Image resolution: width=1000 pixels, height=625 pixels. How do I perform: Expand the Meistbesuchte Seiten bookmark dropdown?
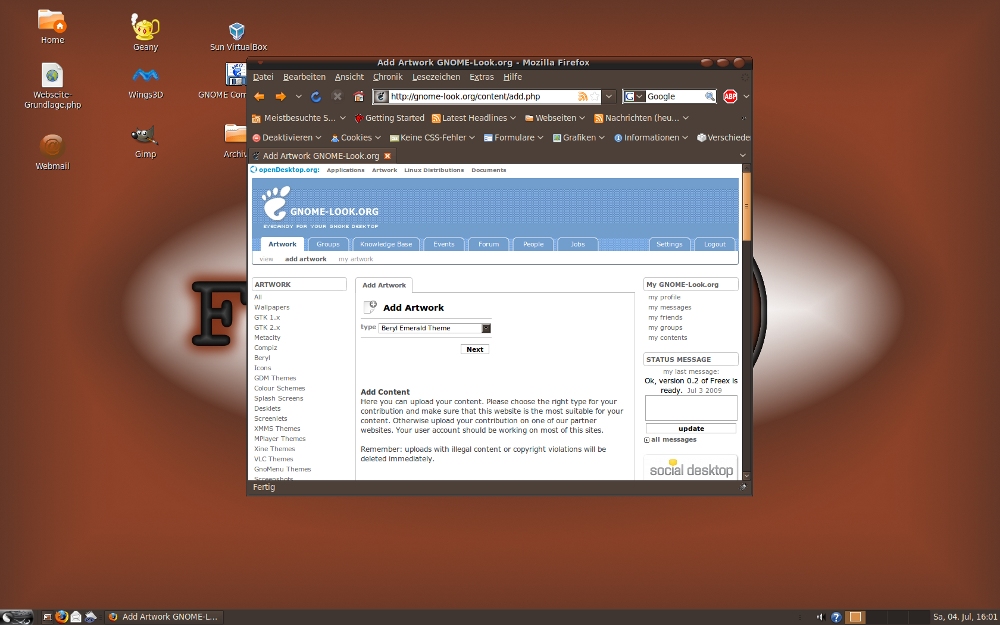[x=342, y=118]
